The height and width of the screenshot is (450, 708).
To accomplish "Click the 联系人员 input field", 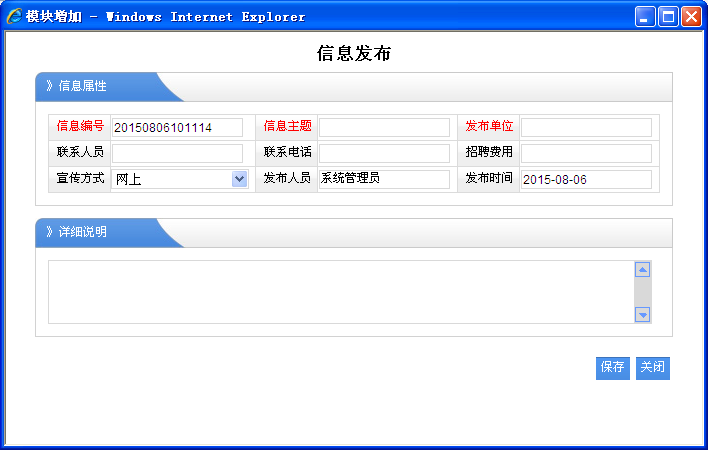I will coord(177,153).
